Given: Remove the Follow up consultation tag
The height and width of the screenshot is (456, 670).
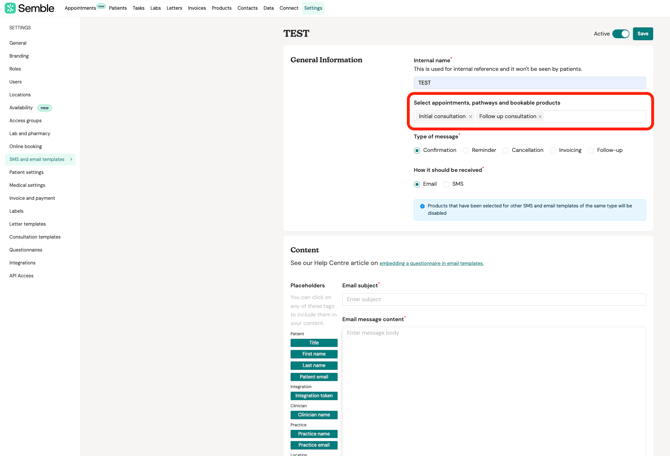Looking at the screenshot, I should point(540,116).
